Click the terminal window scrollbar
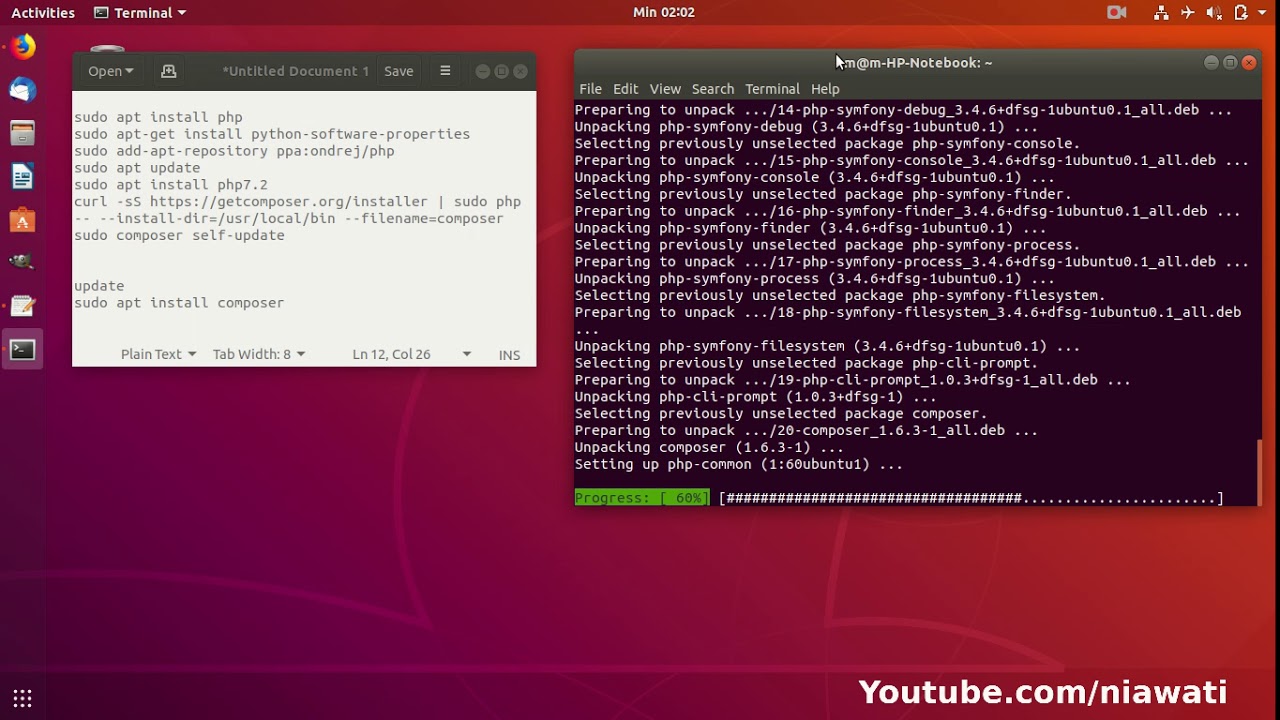Screen dimensions: 1280x720 click(x=1259, y=470)
